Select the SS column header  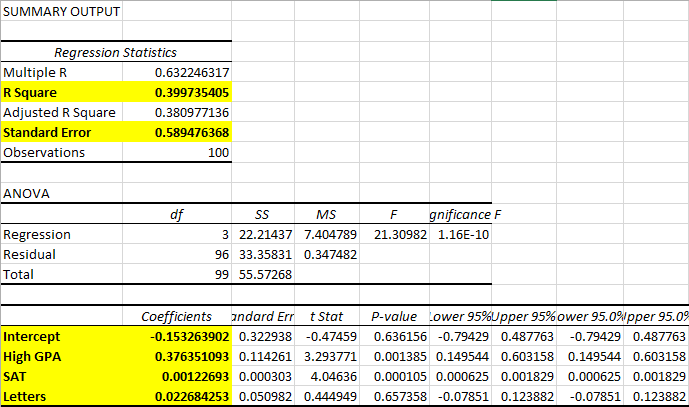[x=263, y=214]
